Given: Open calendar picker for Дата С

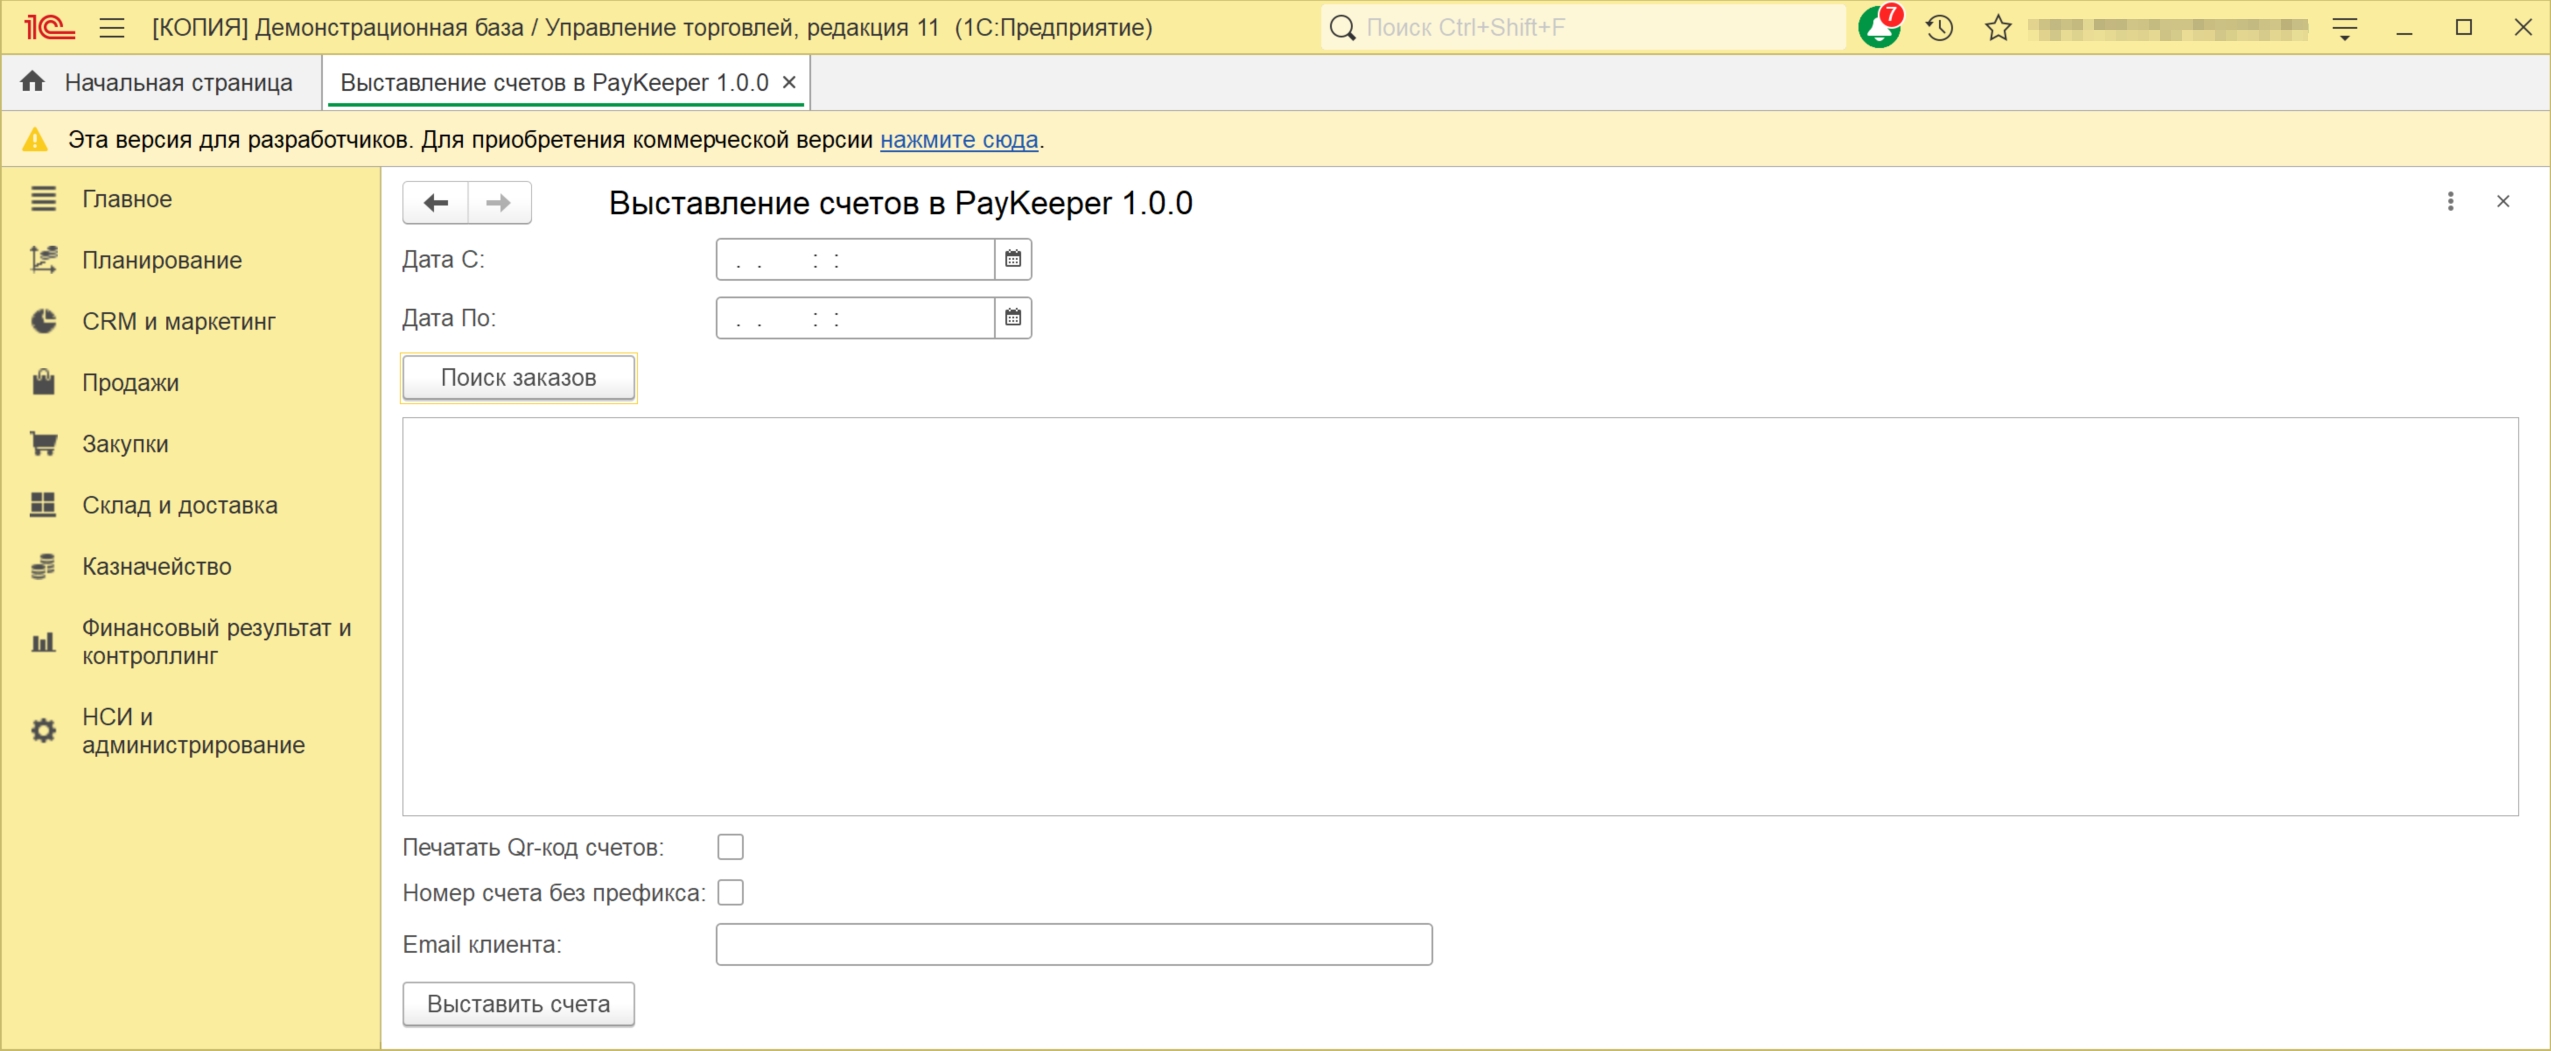Looking at the screenshot, I should click(1012, 260).
